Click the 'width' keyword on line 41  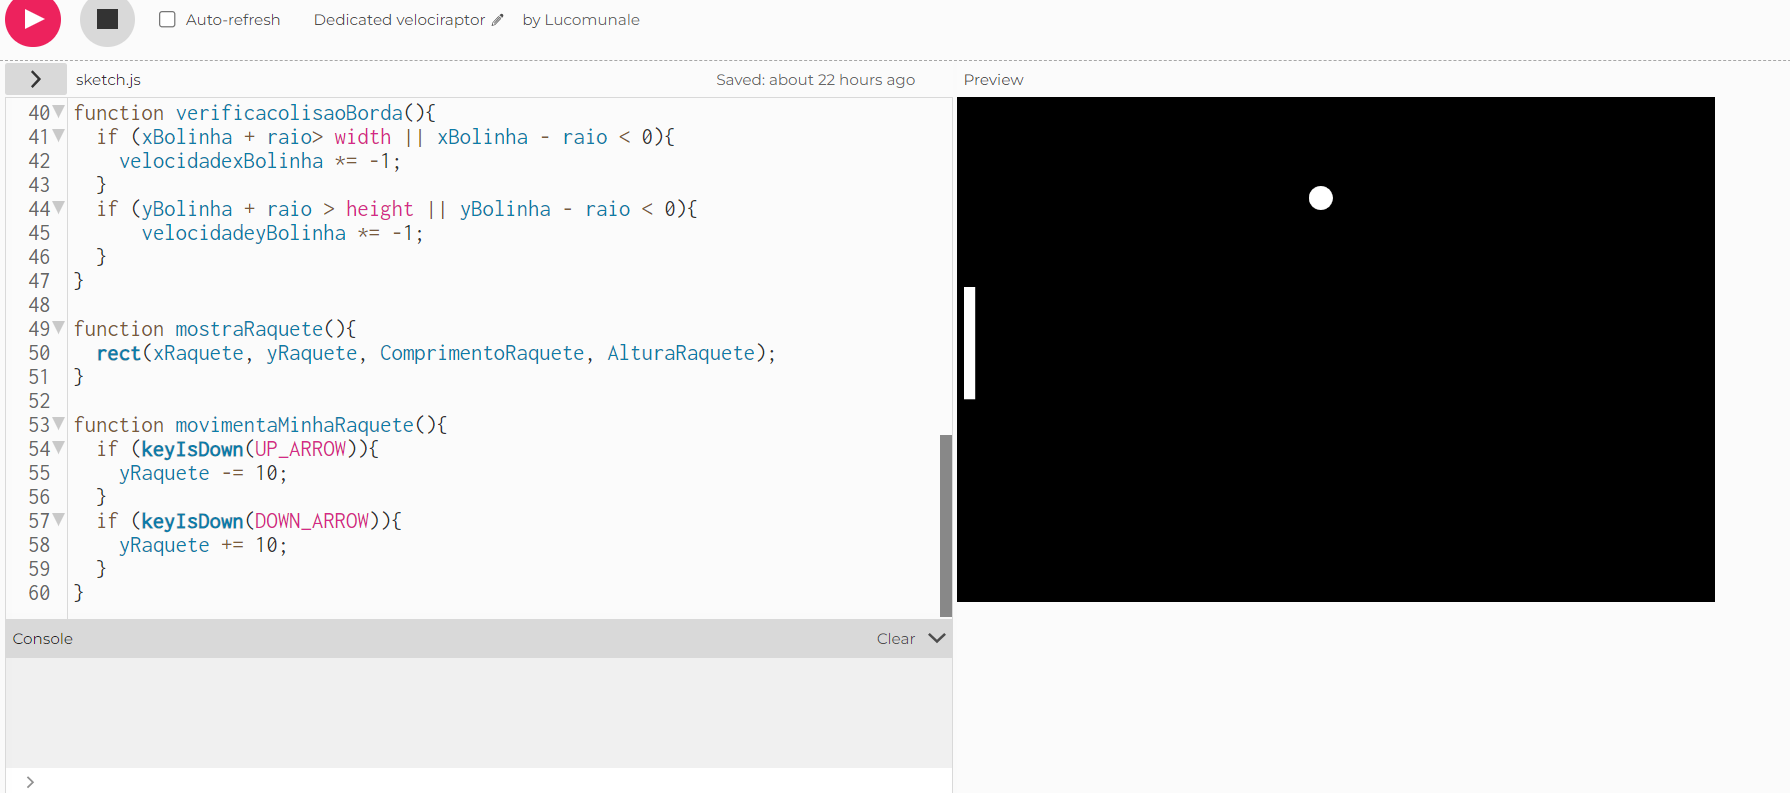coord(362,137)
